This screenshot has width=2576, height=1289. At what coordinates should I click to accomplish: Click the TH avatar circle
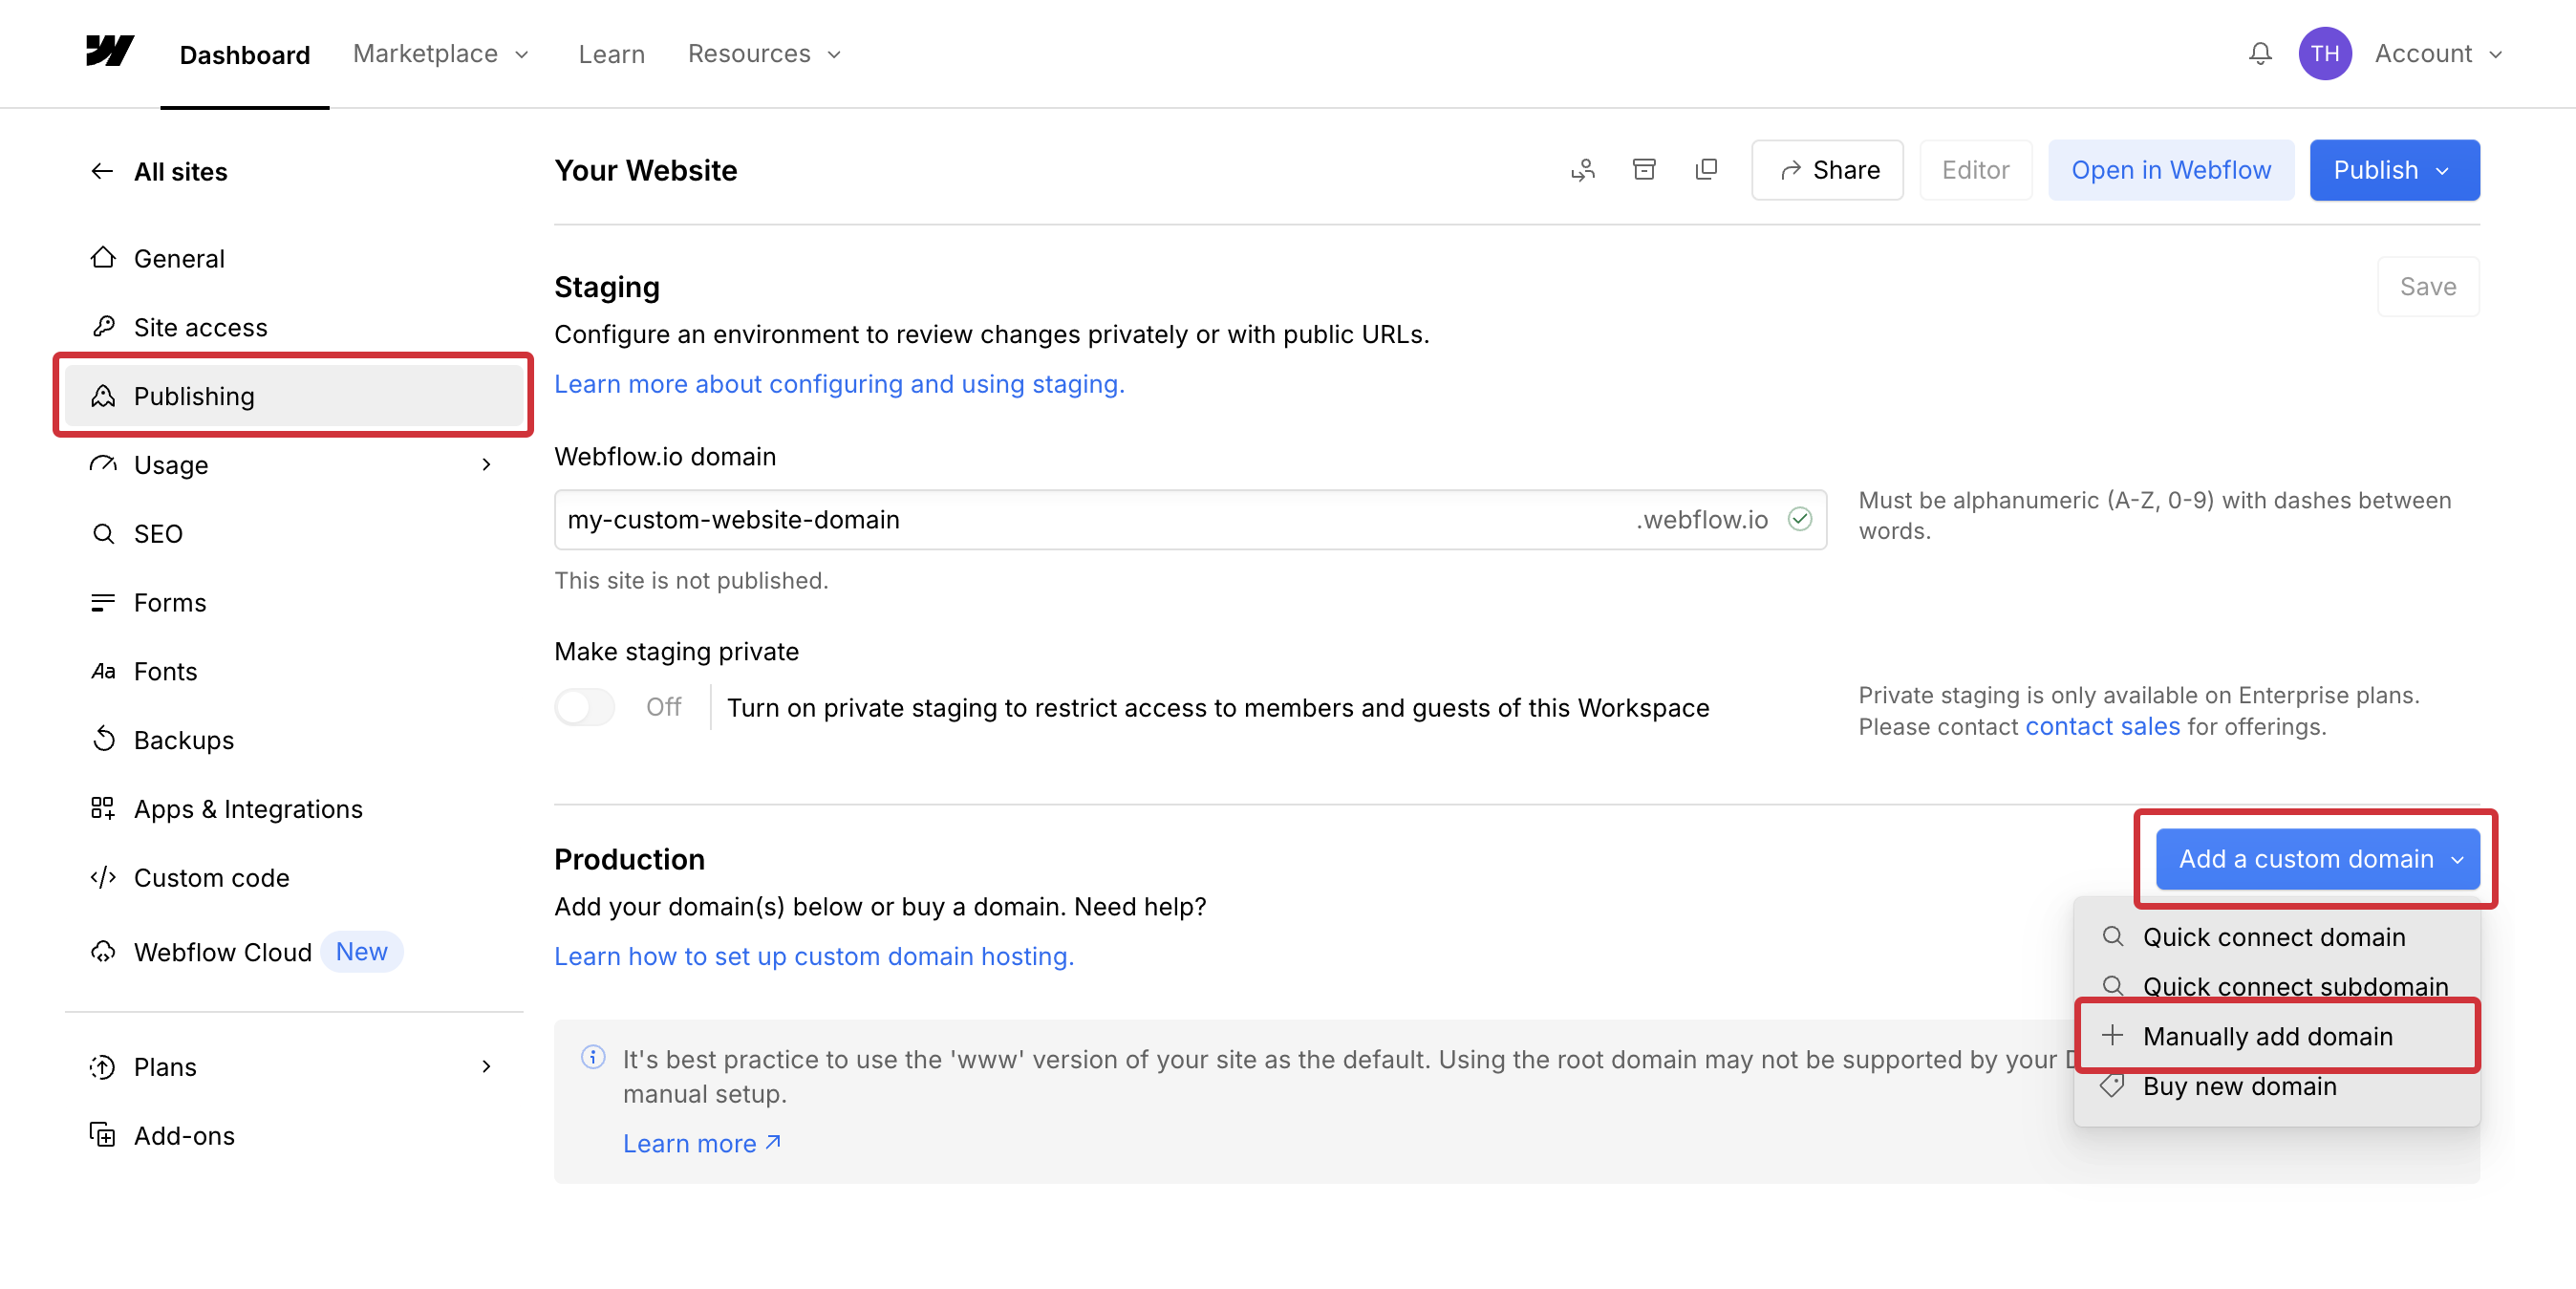2325,53
